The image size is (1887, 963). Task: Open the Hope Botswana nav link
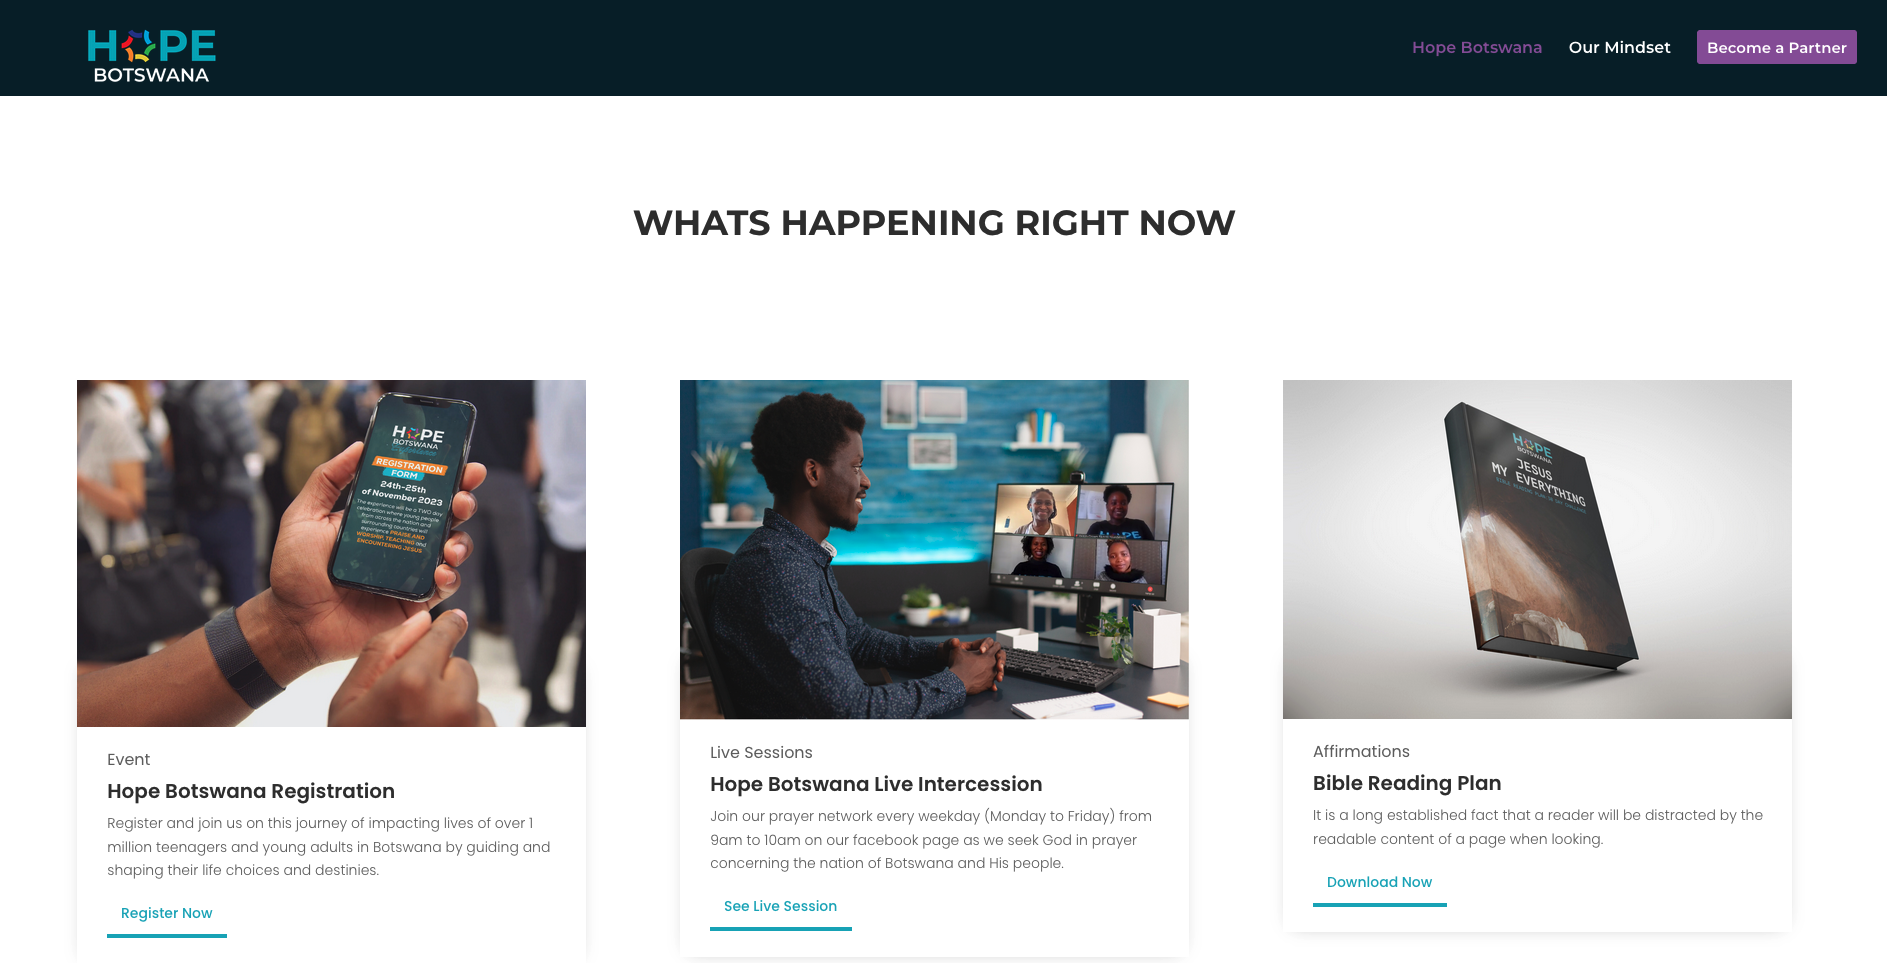[x=1476, y=47]
